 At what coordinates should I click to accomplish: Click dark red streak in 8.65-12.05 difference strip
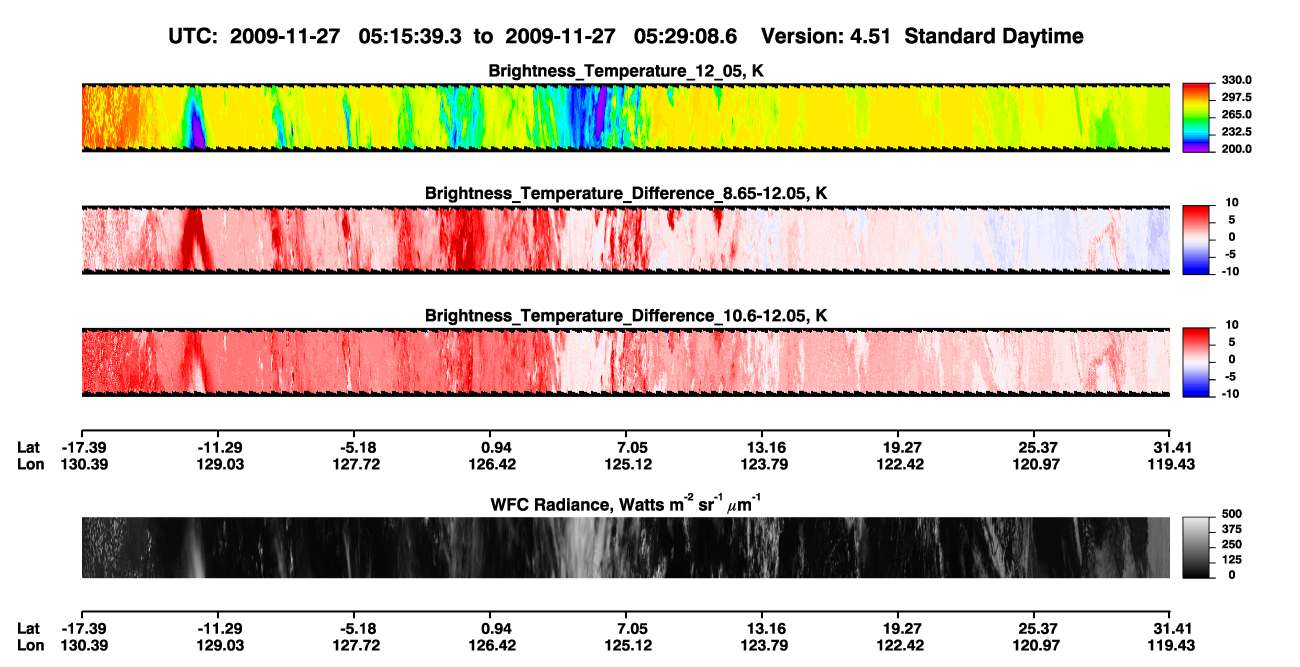point(195,238)
